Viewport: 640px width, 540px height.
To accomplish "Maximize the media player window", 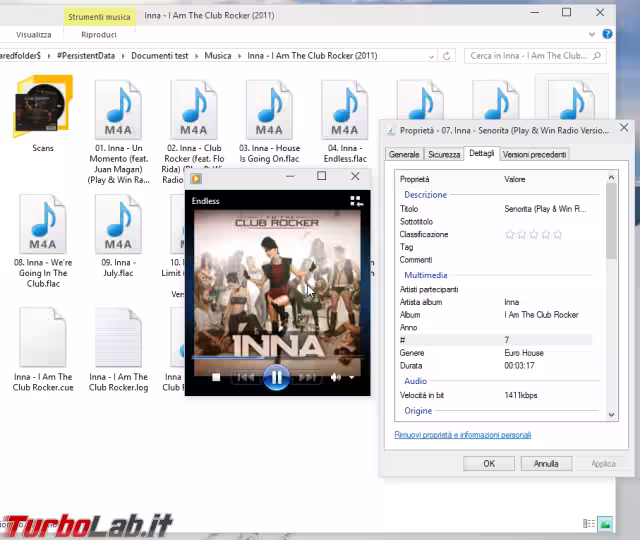I will [x=322, y=176].
